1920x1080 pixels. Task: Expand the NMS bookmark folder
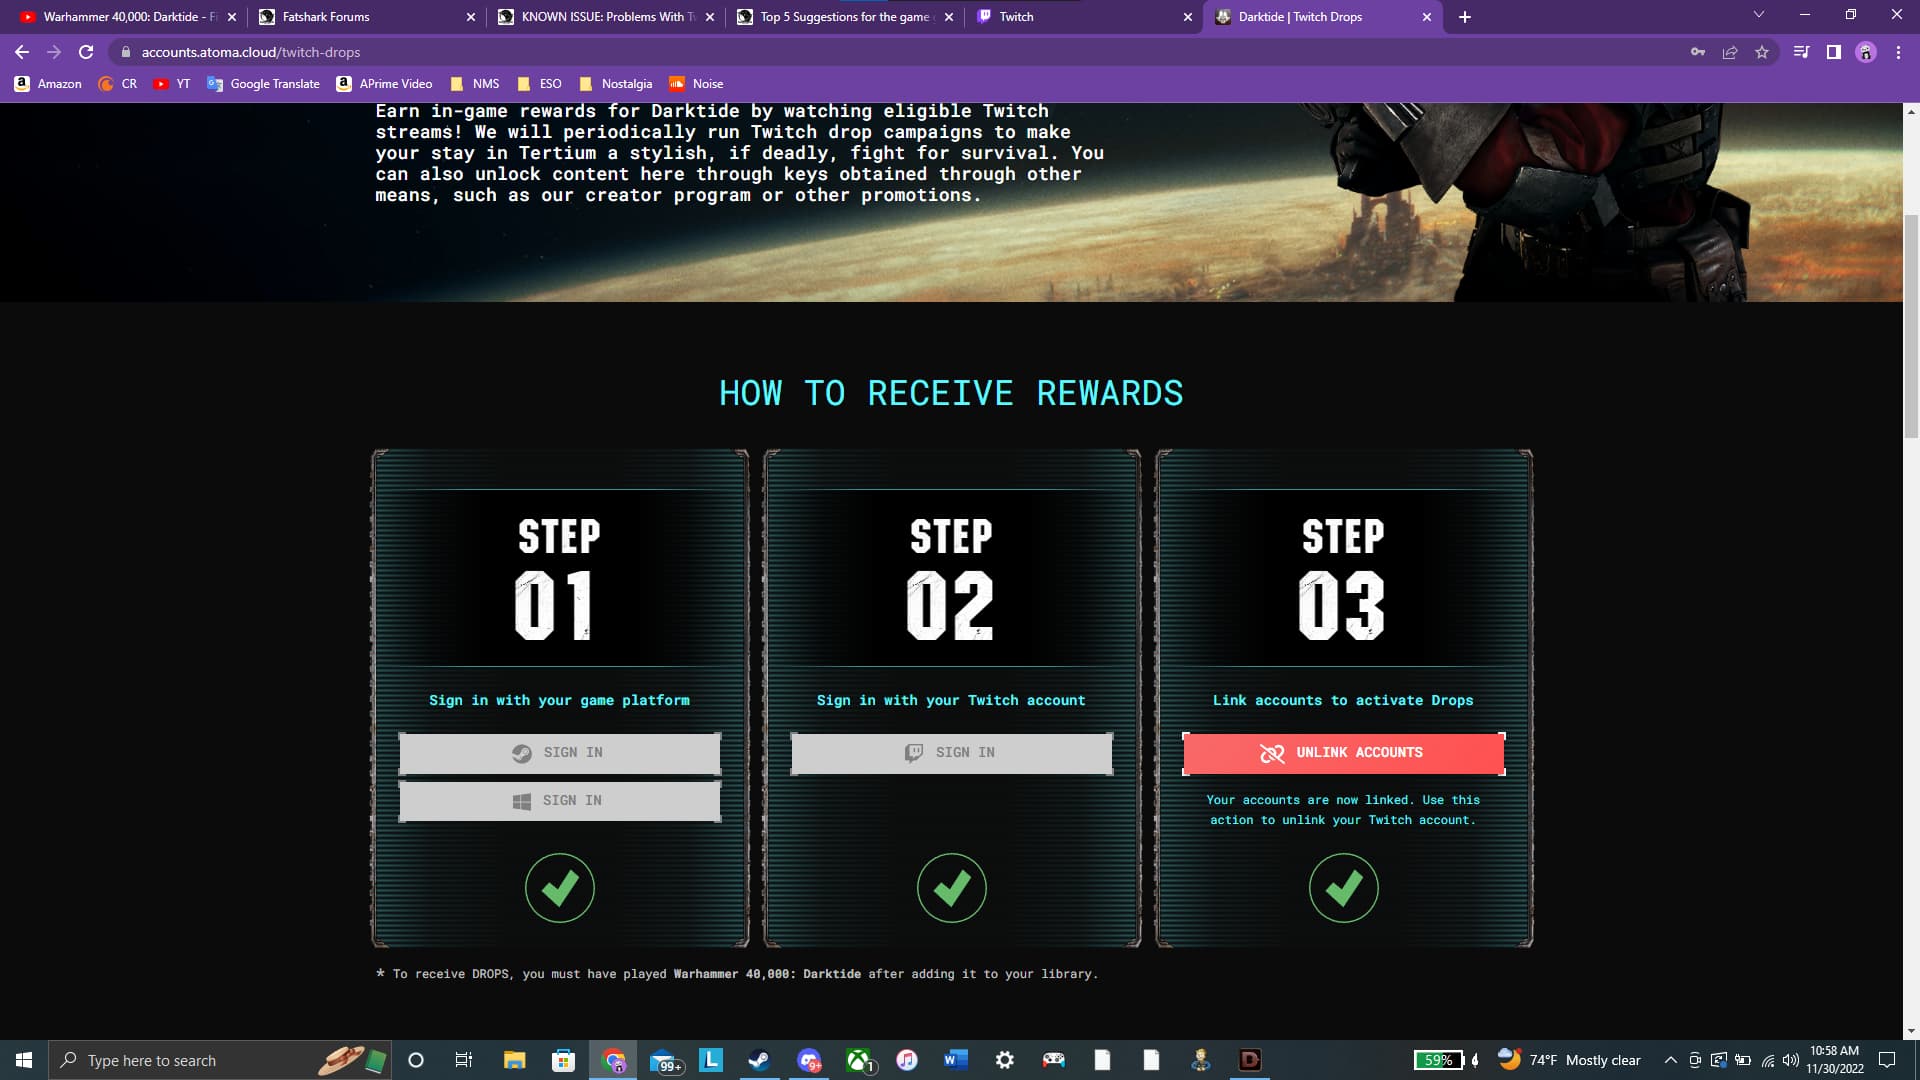click(475, 84)
